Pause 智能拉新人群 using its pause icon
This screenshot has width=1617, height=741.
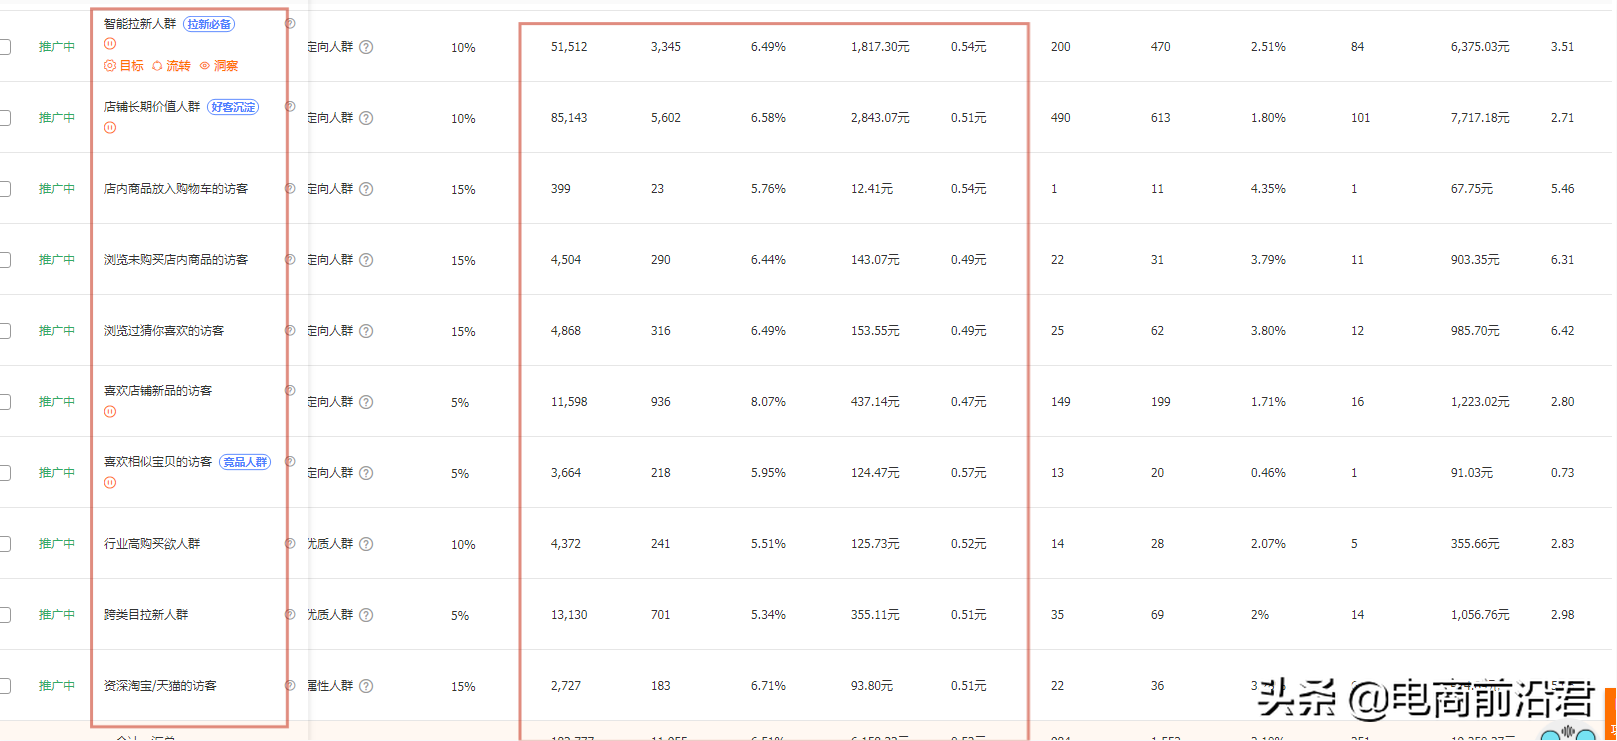click(x=109, y=43)
